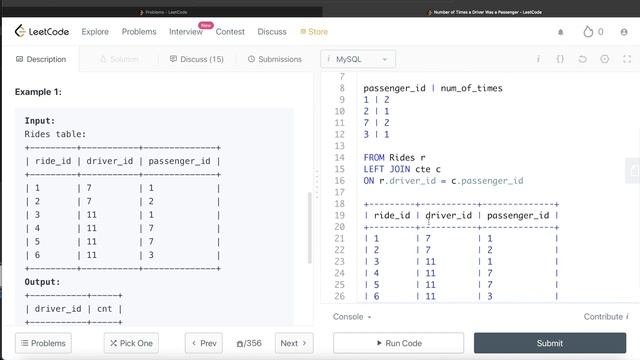Click the Run Code button
Viewport: 640px width, 360px height.
coord(398,343)
